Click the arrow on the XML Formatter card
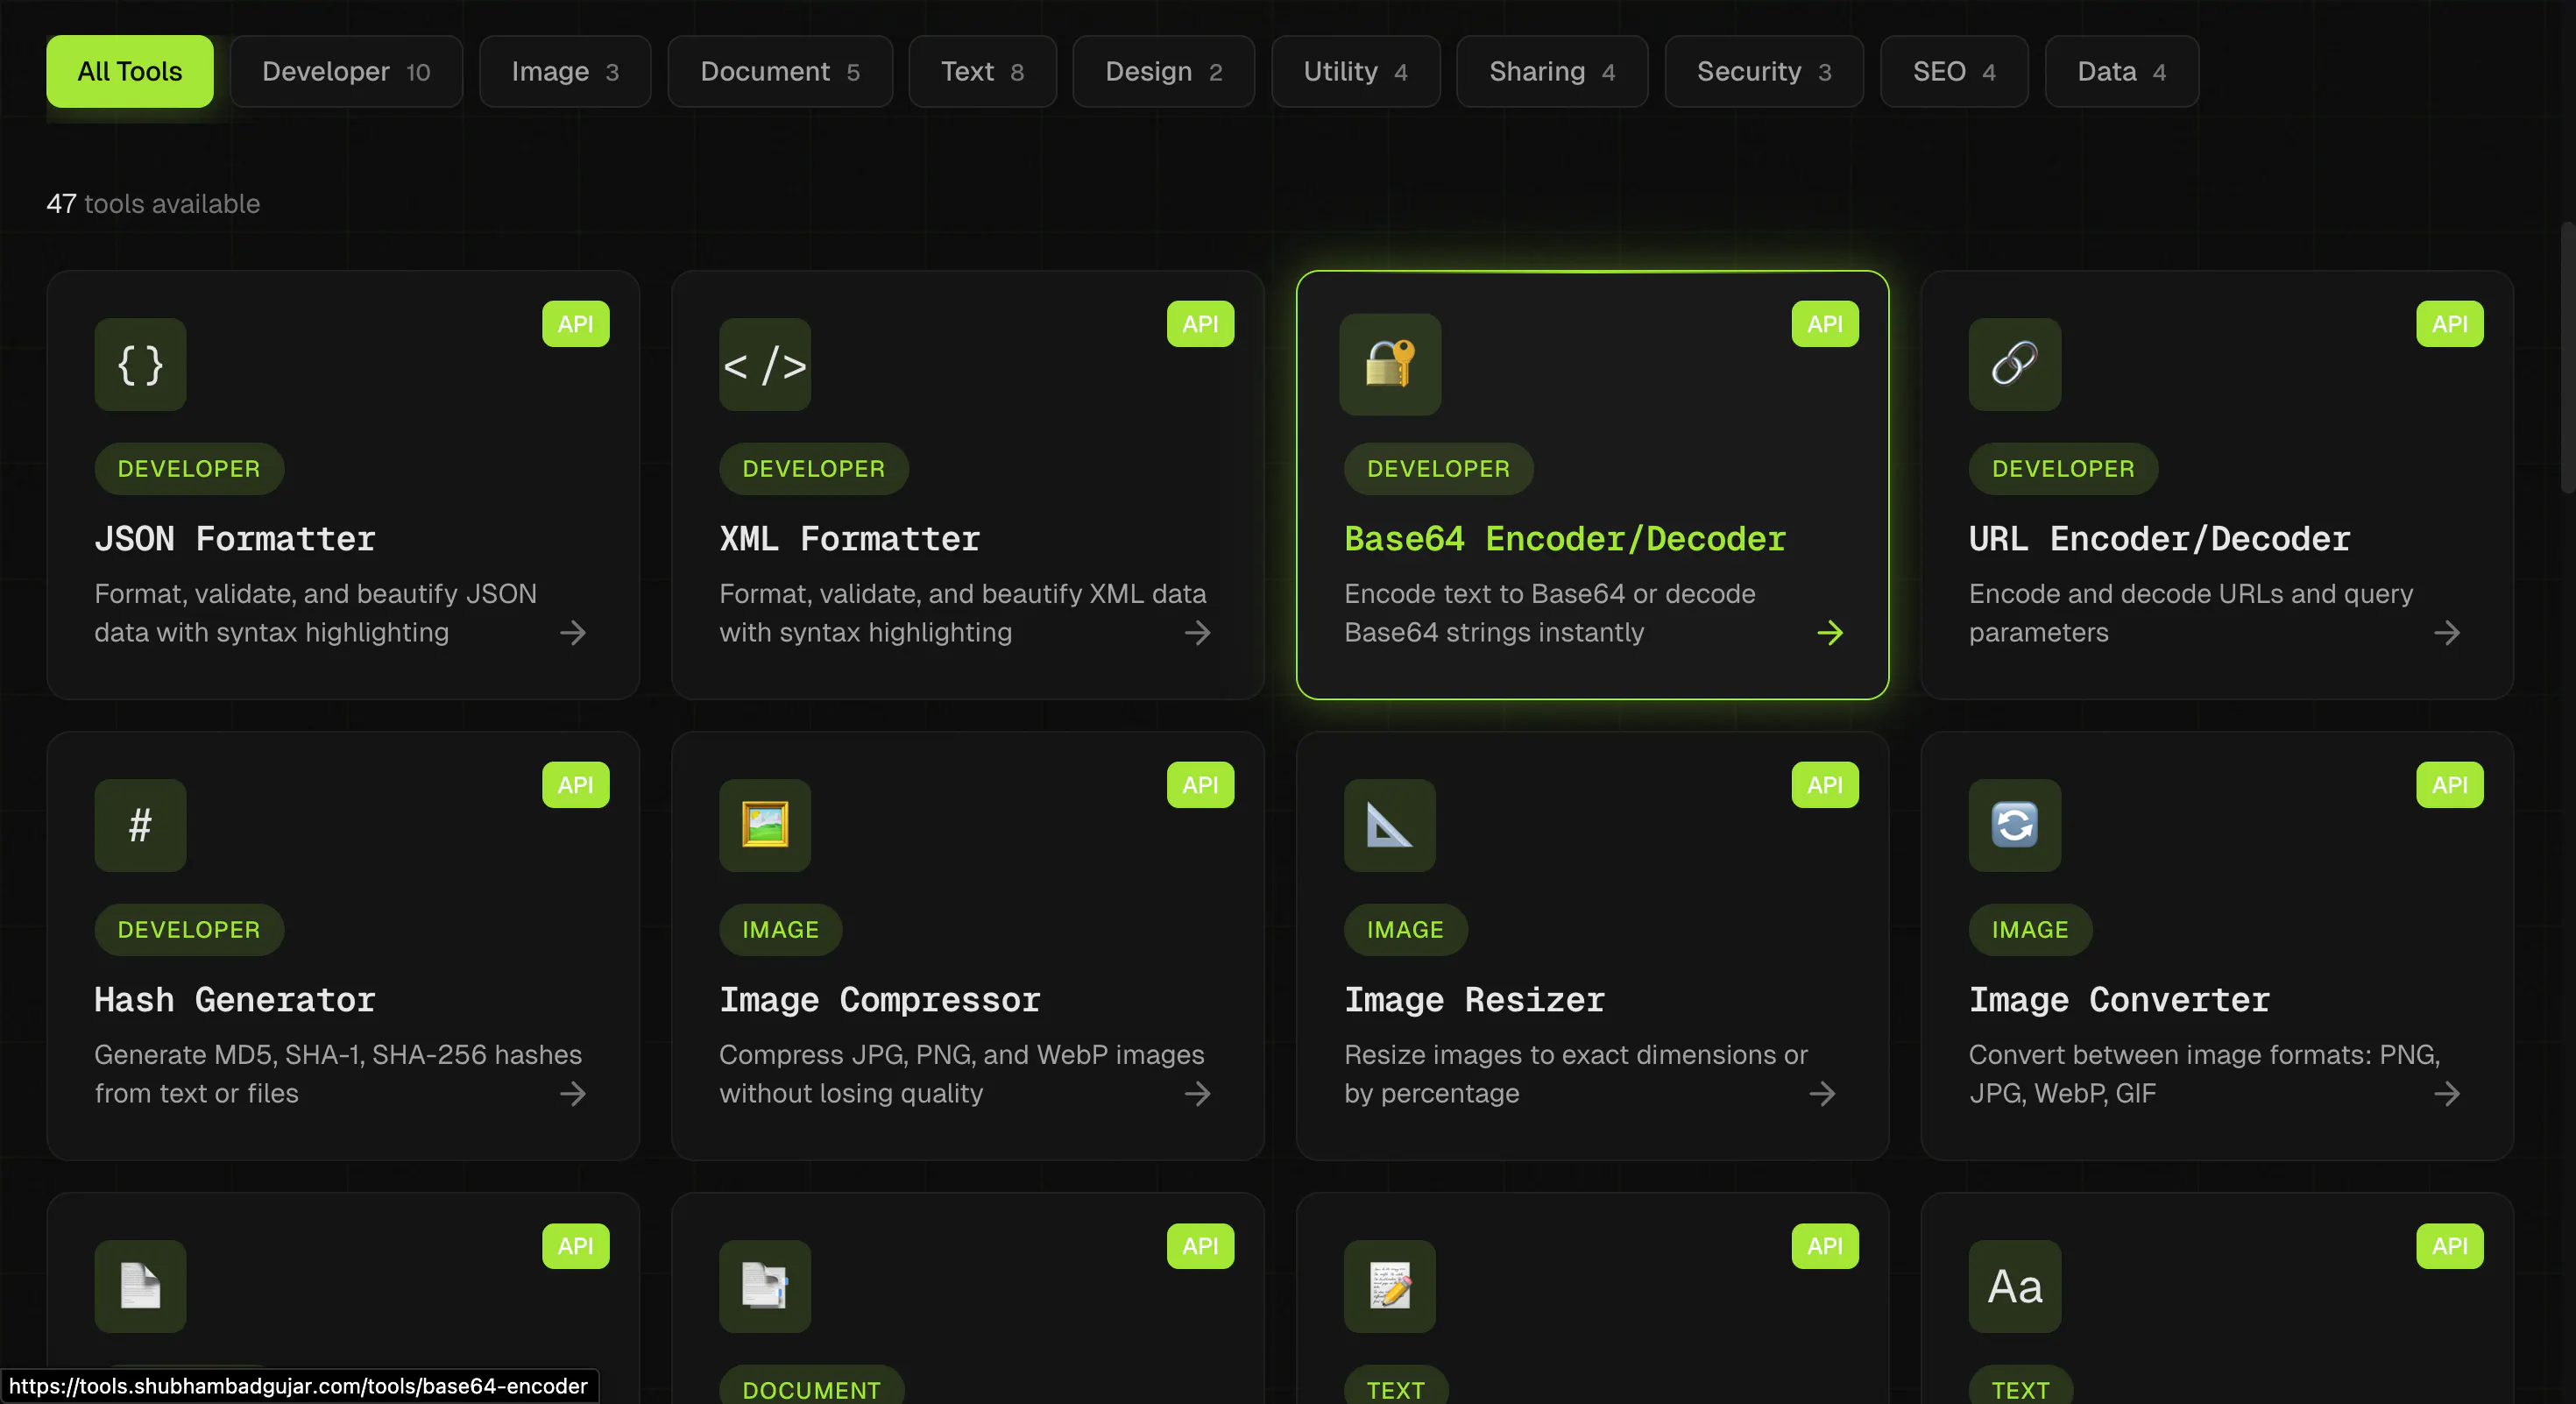2576x1404 pixels. tap(1198, 633)
